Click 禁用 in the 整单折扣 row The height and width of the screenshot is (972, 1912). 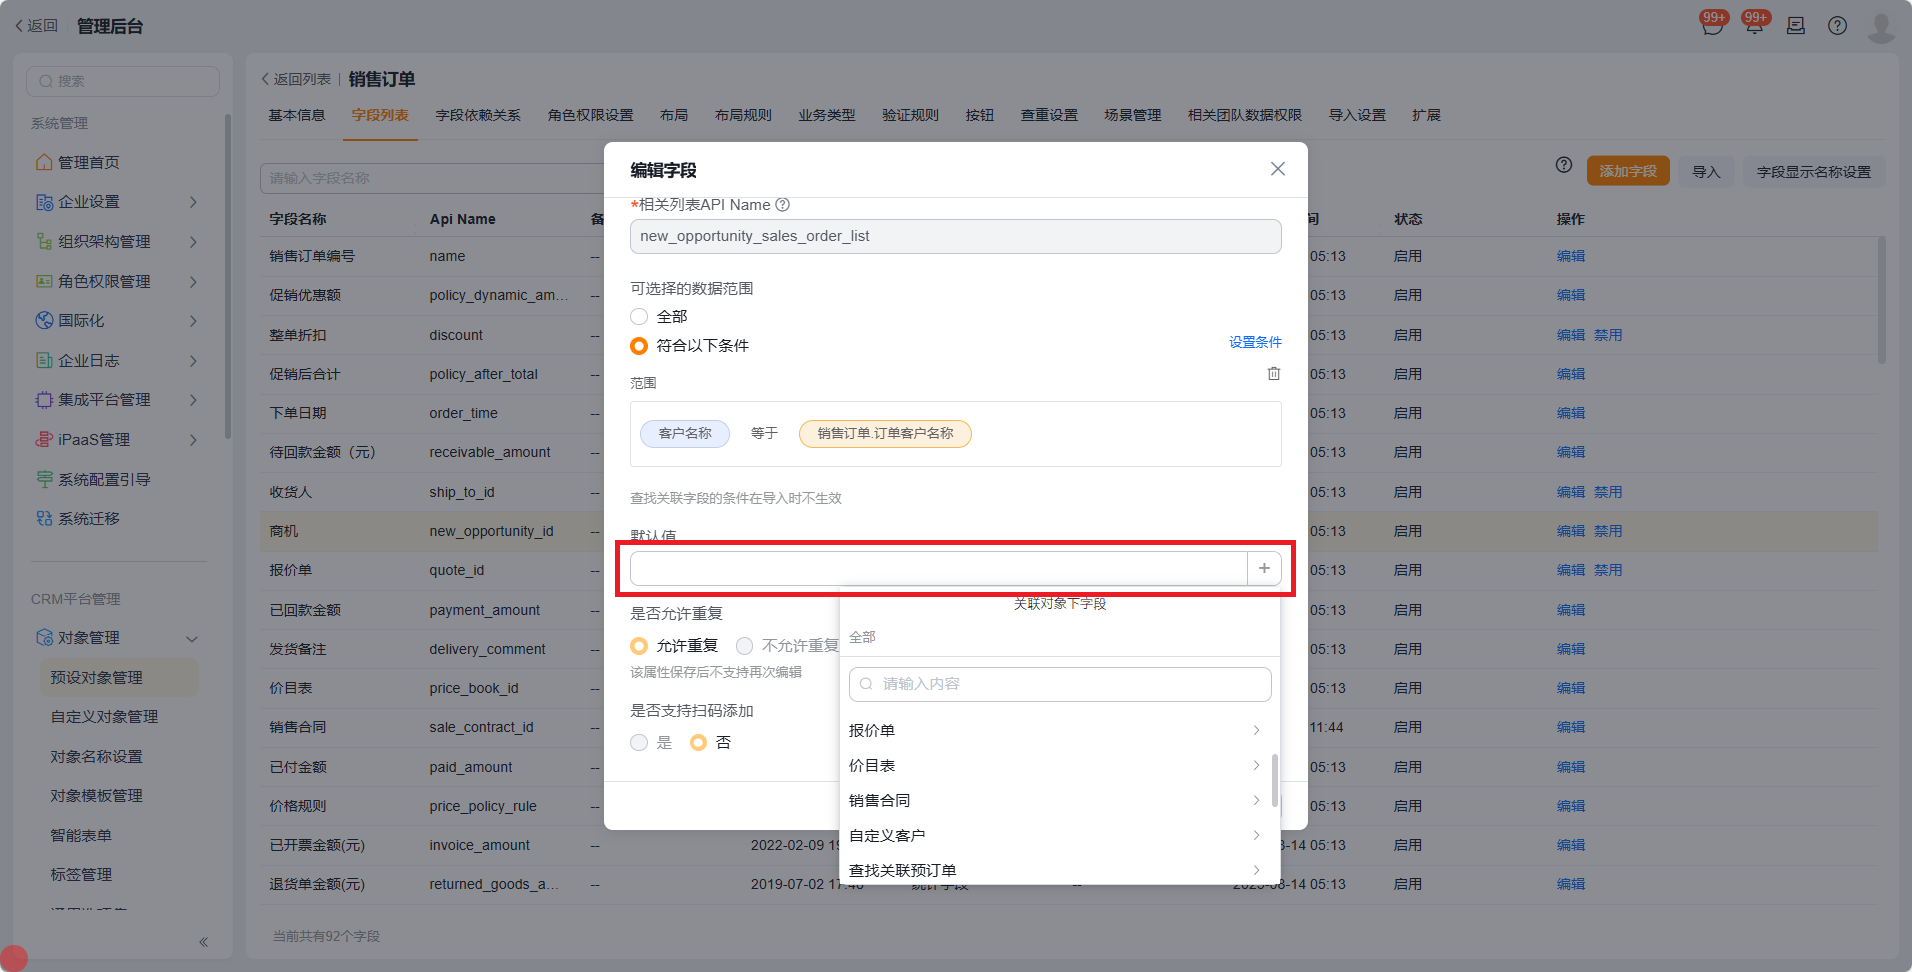coord(1608,335)
